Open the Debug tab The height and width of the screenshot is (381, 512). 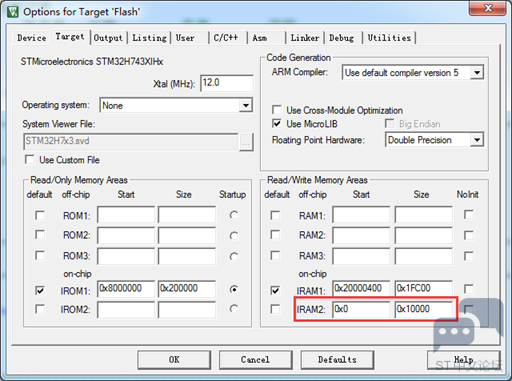coord(342,38)
